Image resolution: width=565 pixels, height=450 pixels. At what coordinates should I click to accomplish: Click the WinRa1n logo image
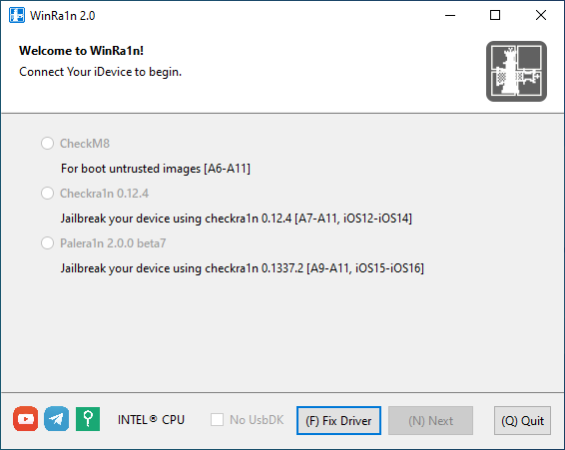[516, 71]
